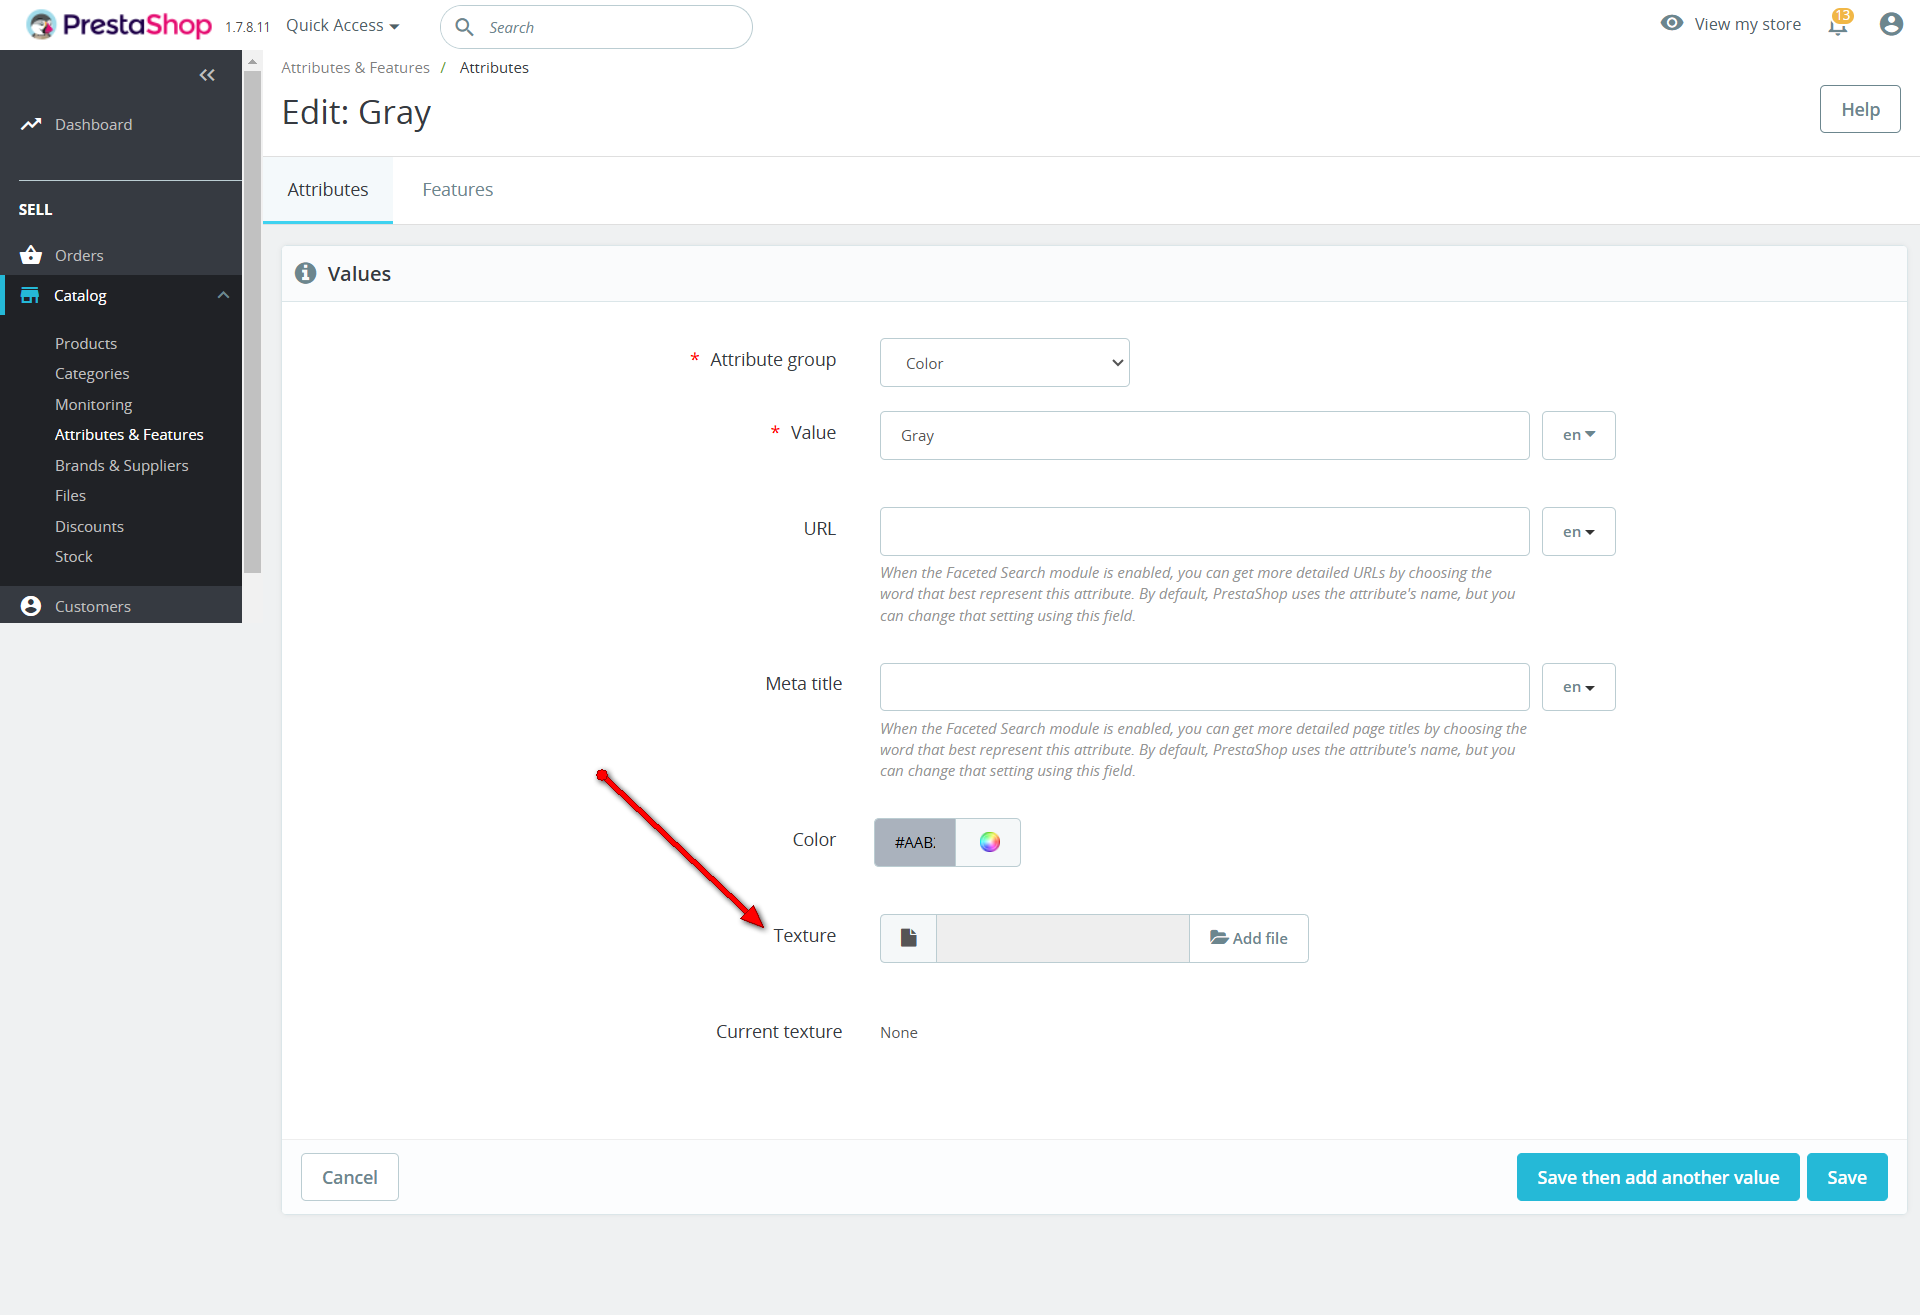Collapse the Catalog menu section
Viewport: 1920px width, 1315px height.
[223, 295]
